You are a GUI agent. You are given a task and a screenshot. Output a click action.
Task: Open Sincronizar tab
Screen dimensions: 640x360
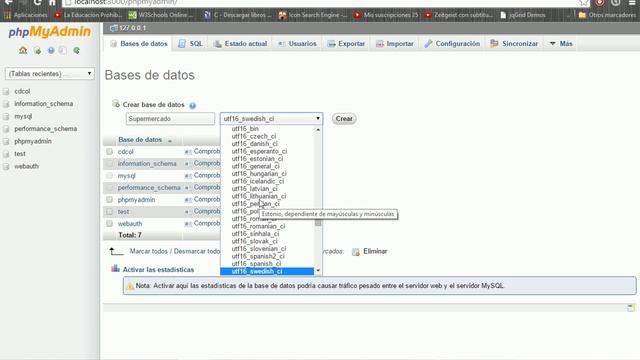pos(514,44)
